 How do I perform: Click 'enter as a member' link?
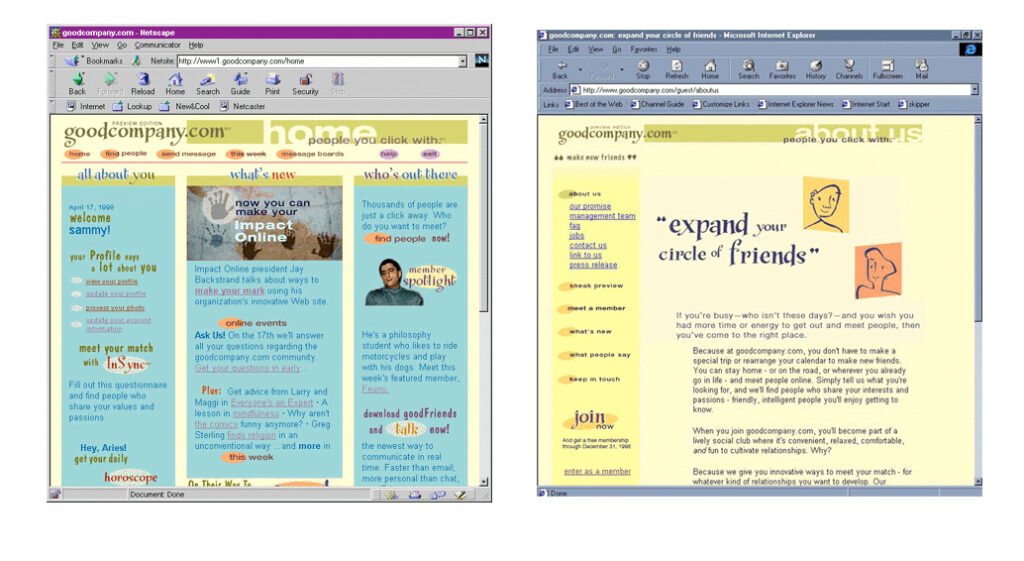[x=597, y=472]
